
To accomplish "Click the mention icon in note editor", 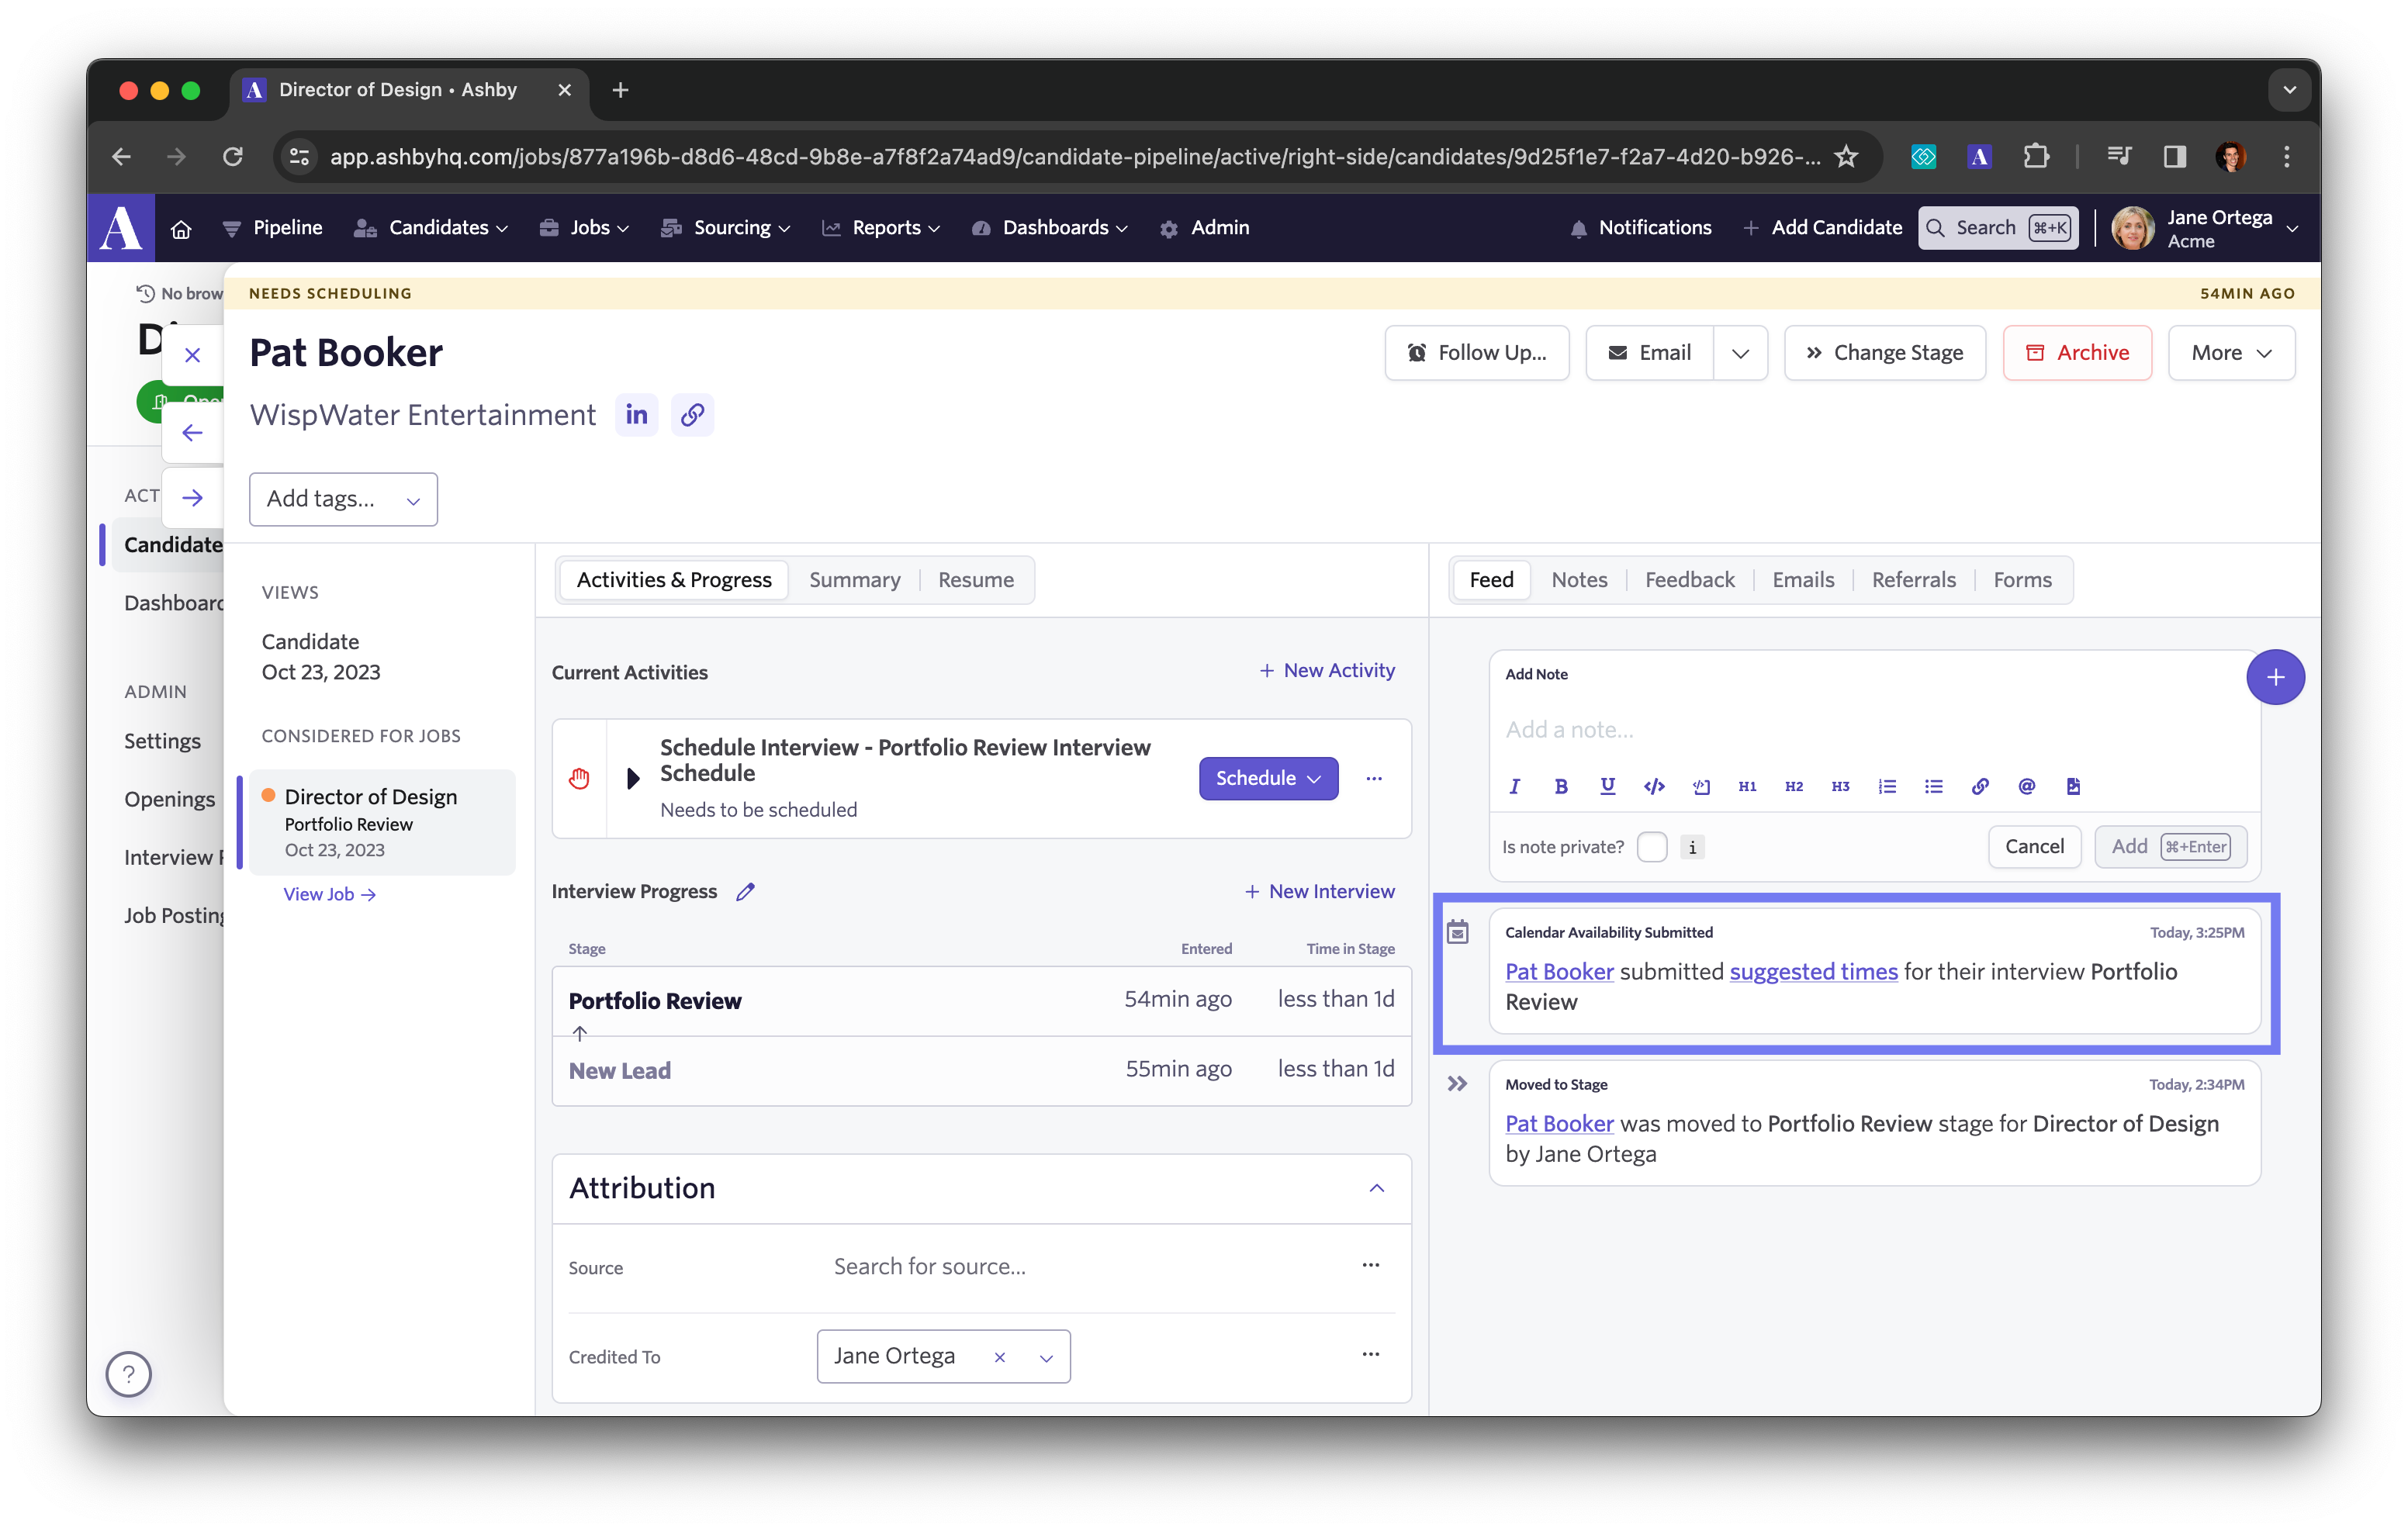I will click(x=2026, y=786).
